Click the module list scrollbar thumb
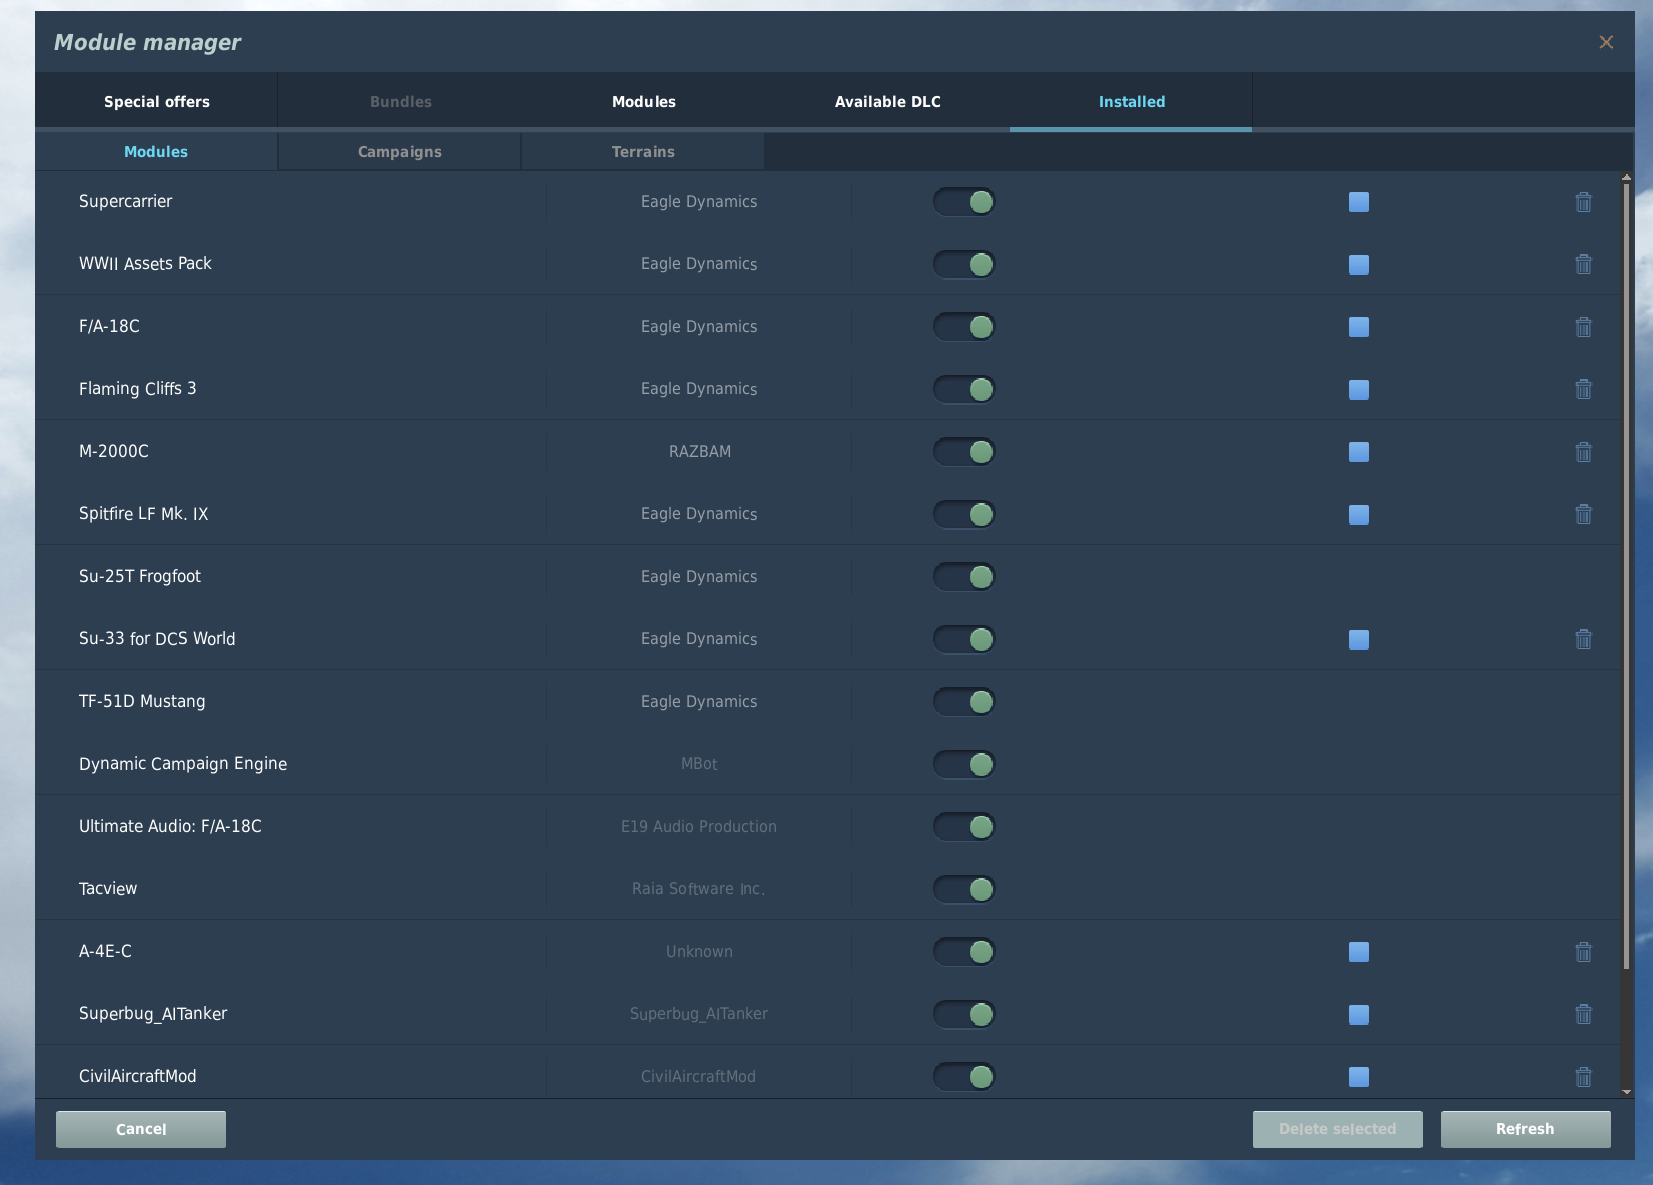1653x1185 pixels. [x=1627, y=575]
